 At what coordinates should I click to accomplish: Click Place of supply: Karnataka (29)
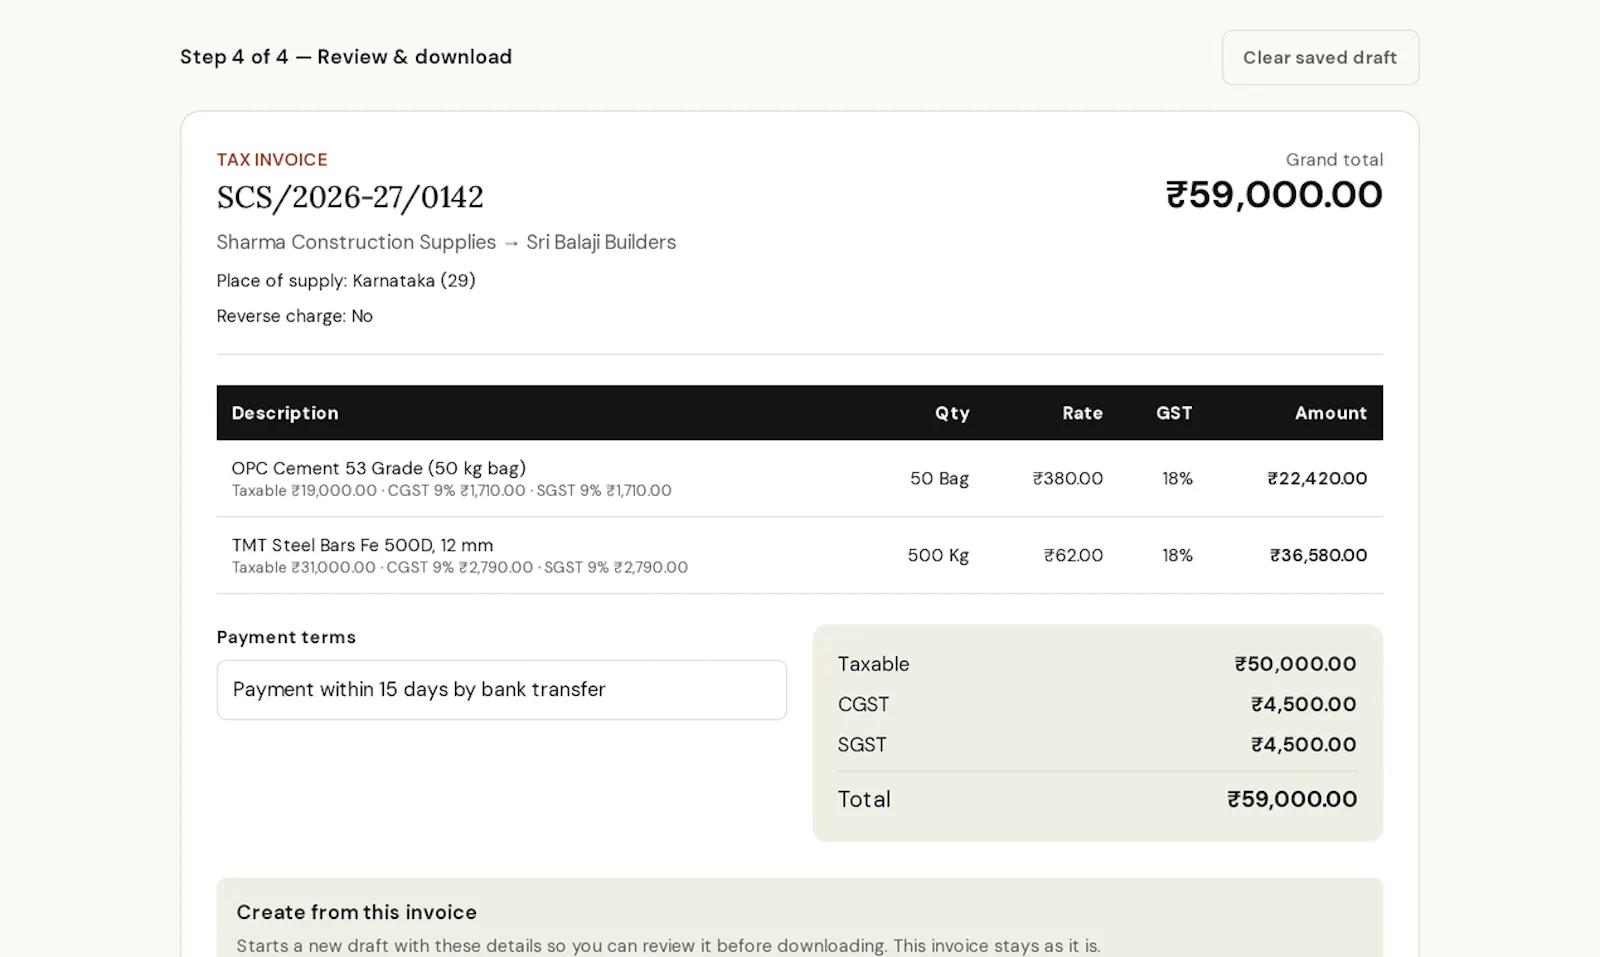coord(346,281)
